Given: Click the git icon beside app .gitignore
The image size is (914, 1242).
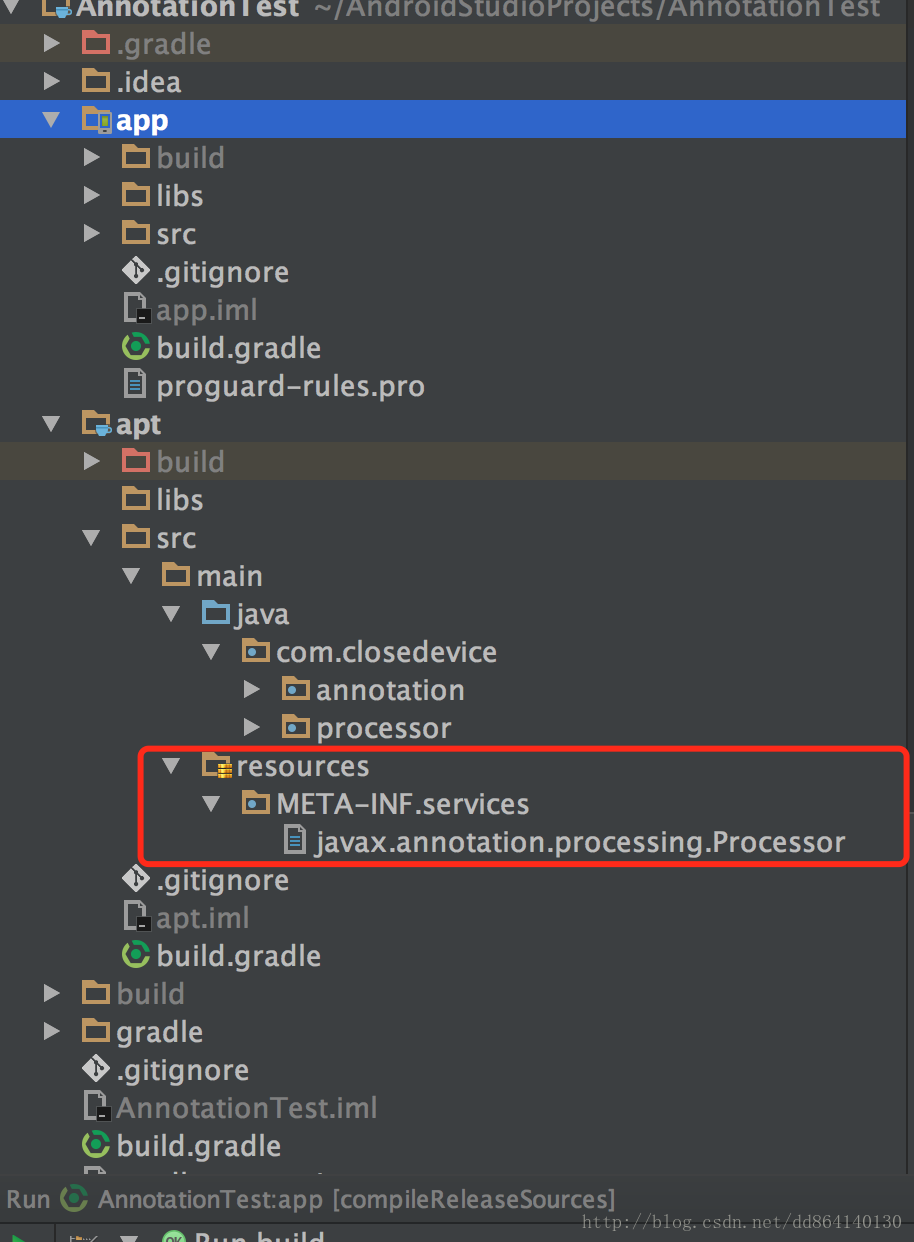Looking at the screenshot, I should click(136, 272).
